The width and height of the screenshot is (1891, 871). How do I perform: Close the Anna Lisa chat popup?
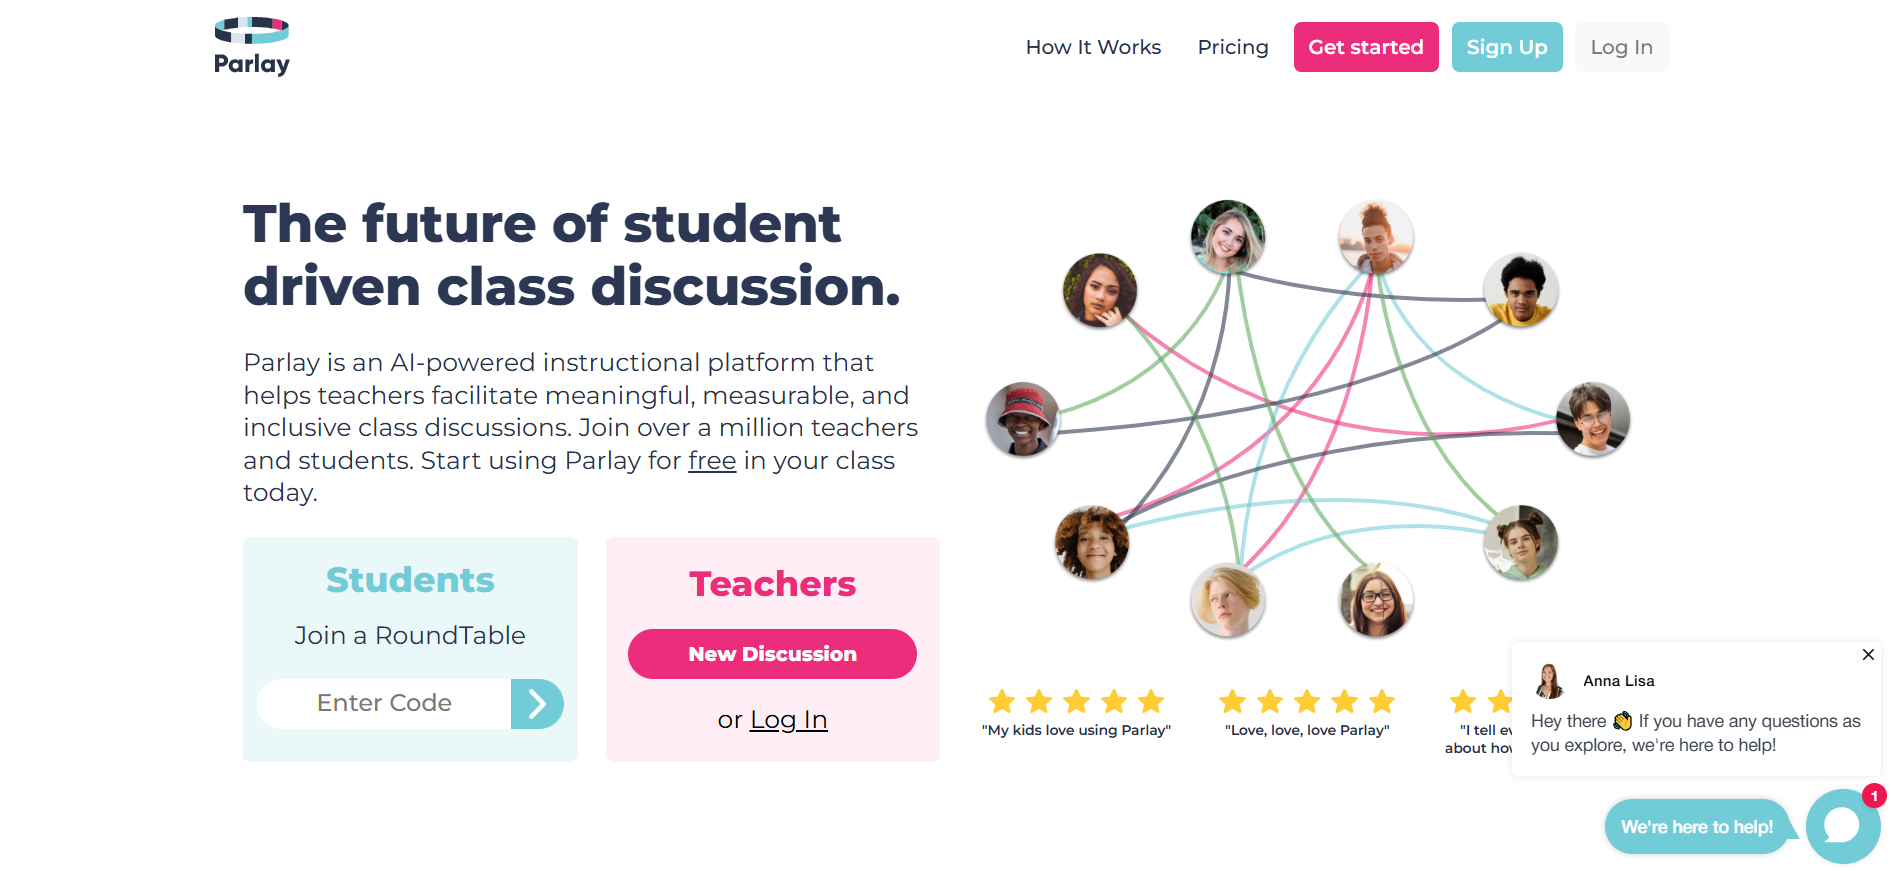[1867, 655]
